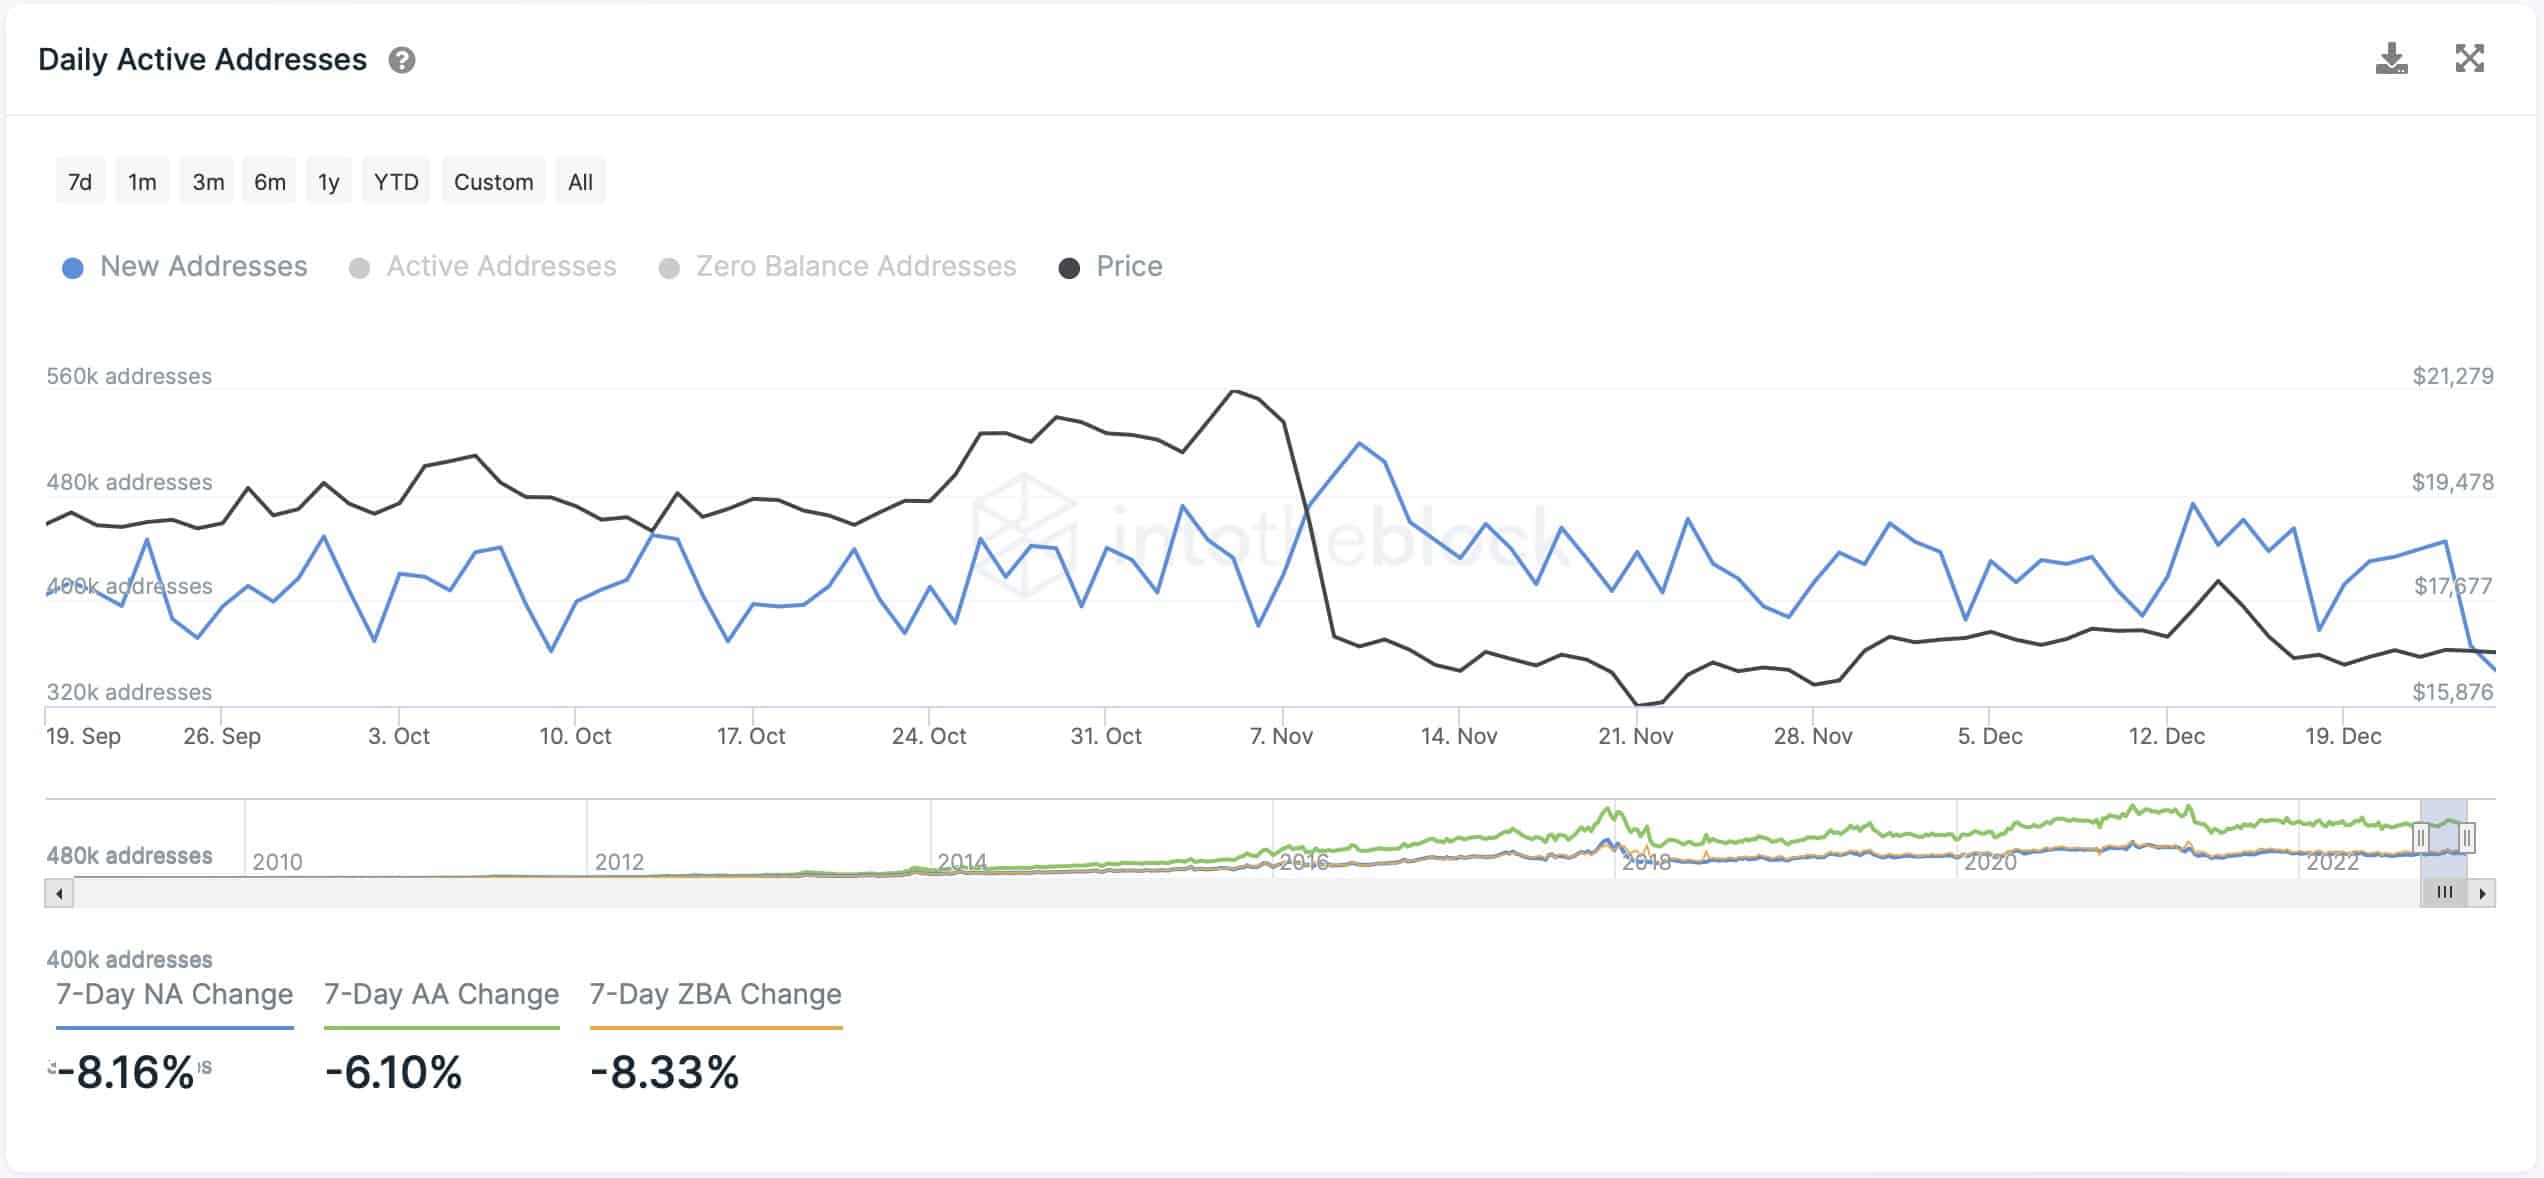The height and width of the screenshot is (1178, 2544).
Task: Click the right range handle in the navigator
Action: [x=2467, y=837]
